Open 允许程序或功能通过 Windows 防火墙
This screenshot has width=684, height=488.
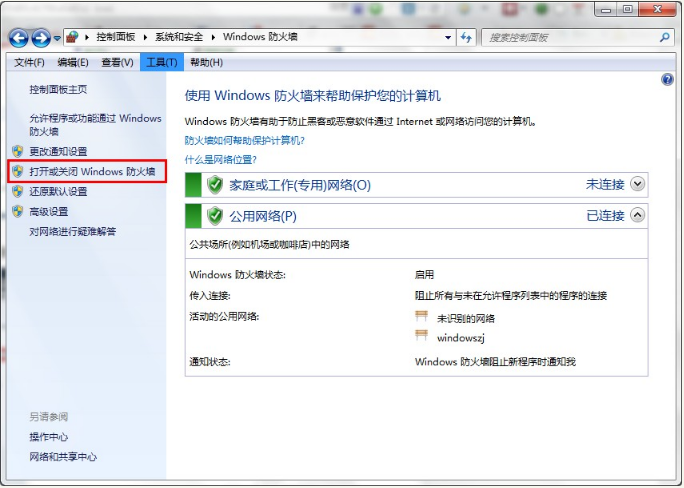[x=96, y=125]
